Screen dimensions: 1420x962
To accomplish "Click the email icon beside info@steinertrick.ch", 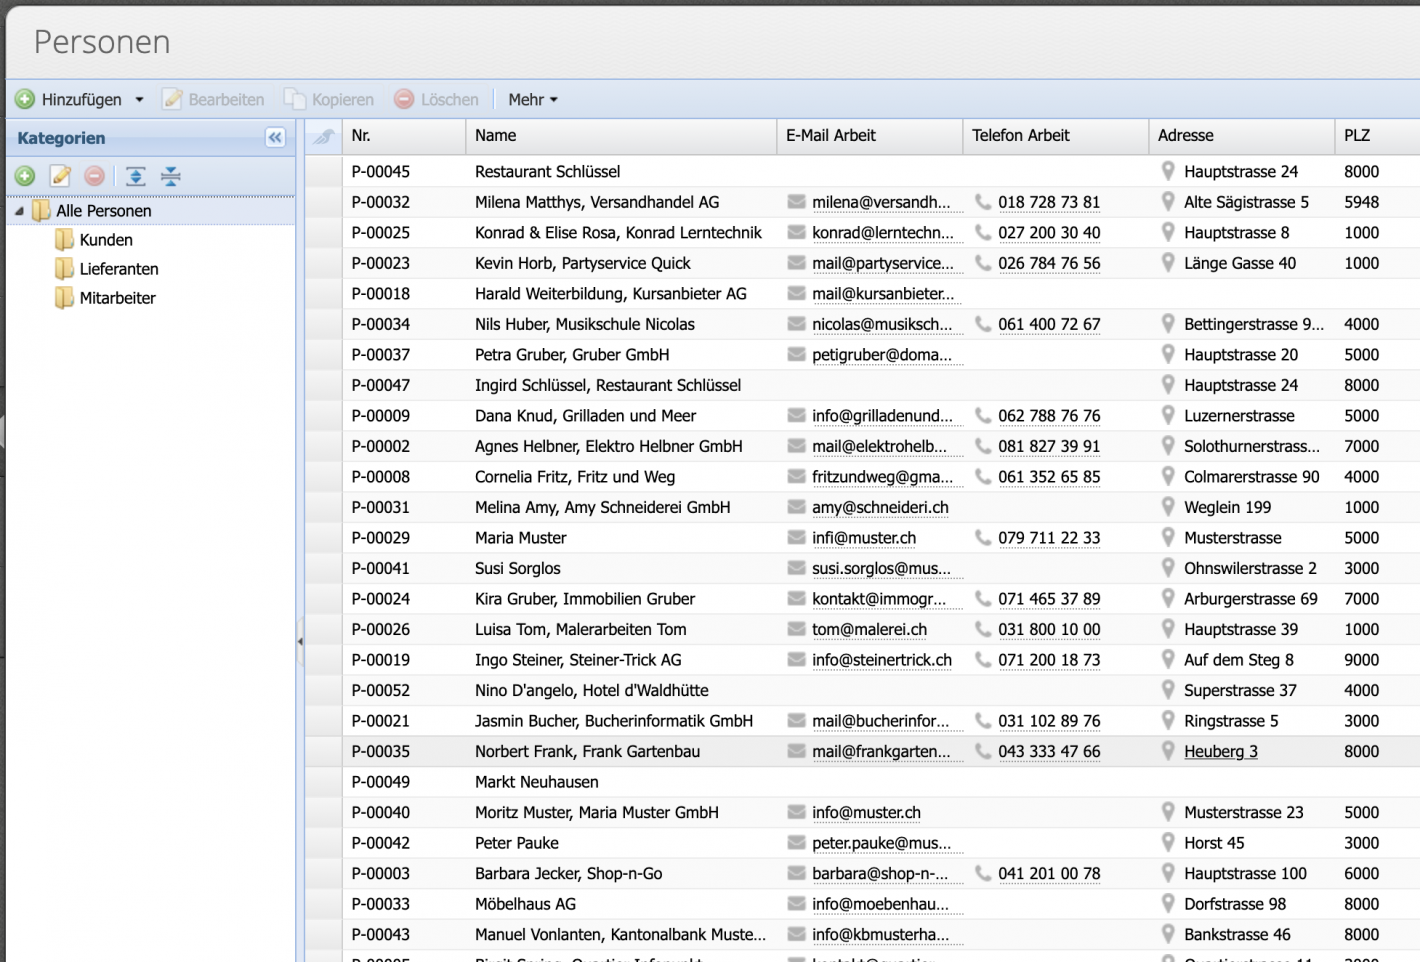I will [794, 660].
